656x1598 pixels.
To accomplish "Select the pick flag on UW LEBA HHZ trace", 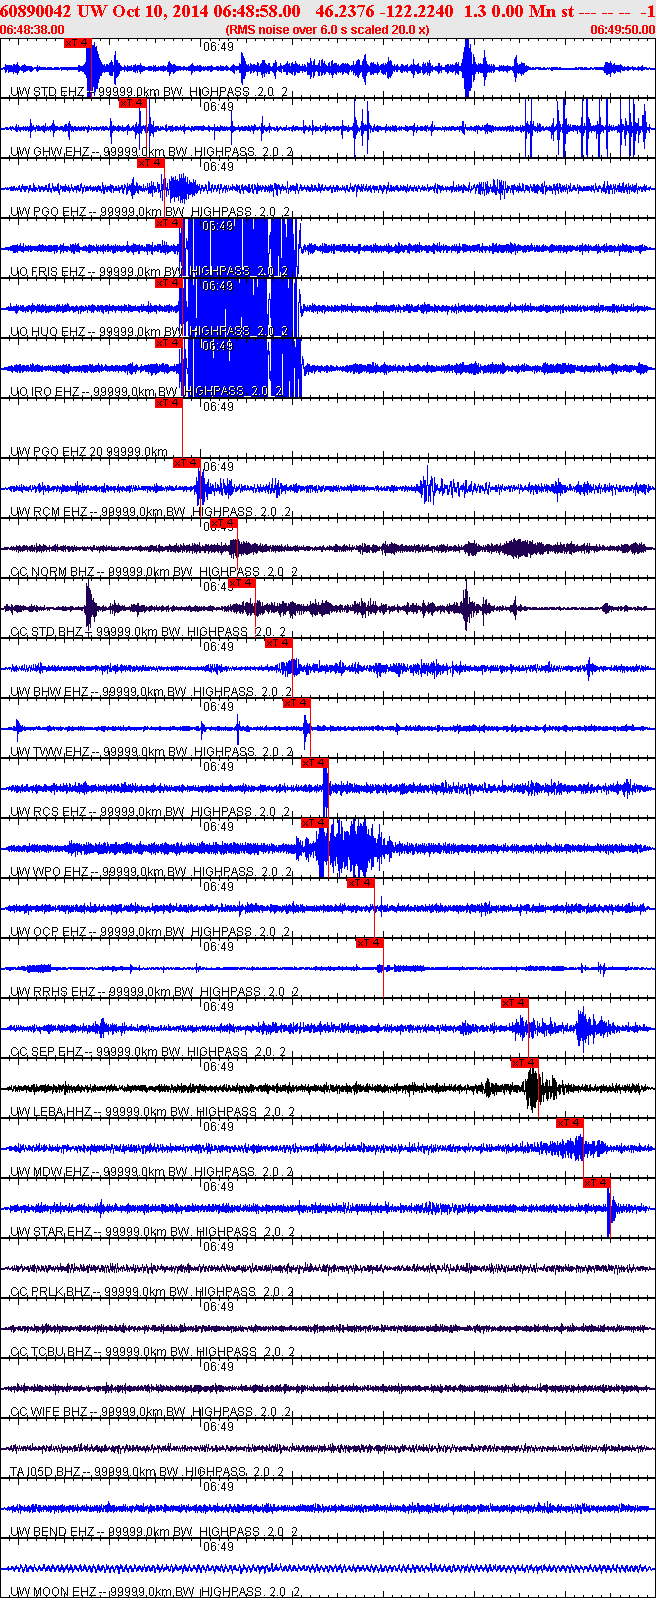I will click(524, 1063).
